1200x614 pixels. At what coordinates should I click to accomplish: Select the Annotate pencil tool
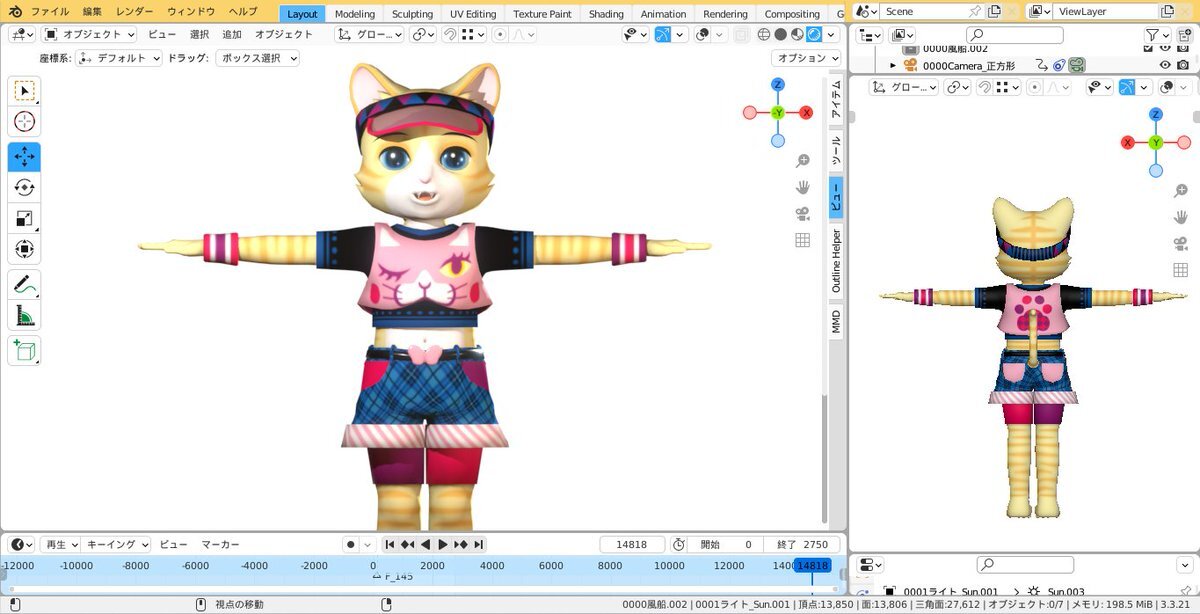tap(24, 285)
